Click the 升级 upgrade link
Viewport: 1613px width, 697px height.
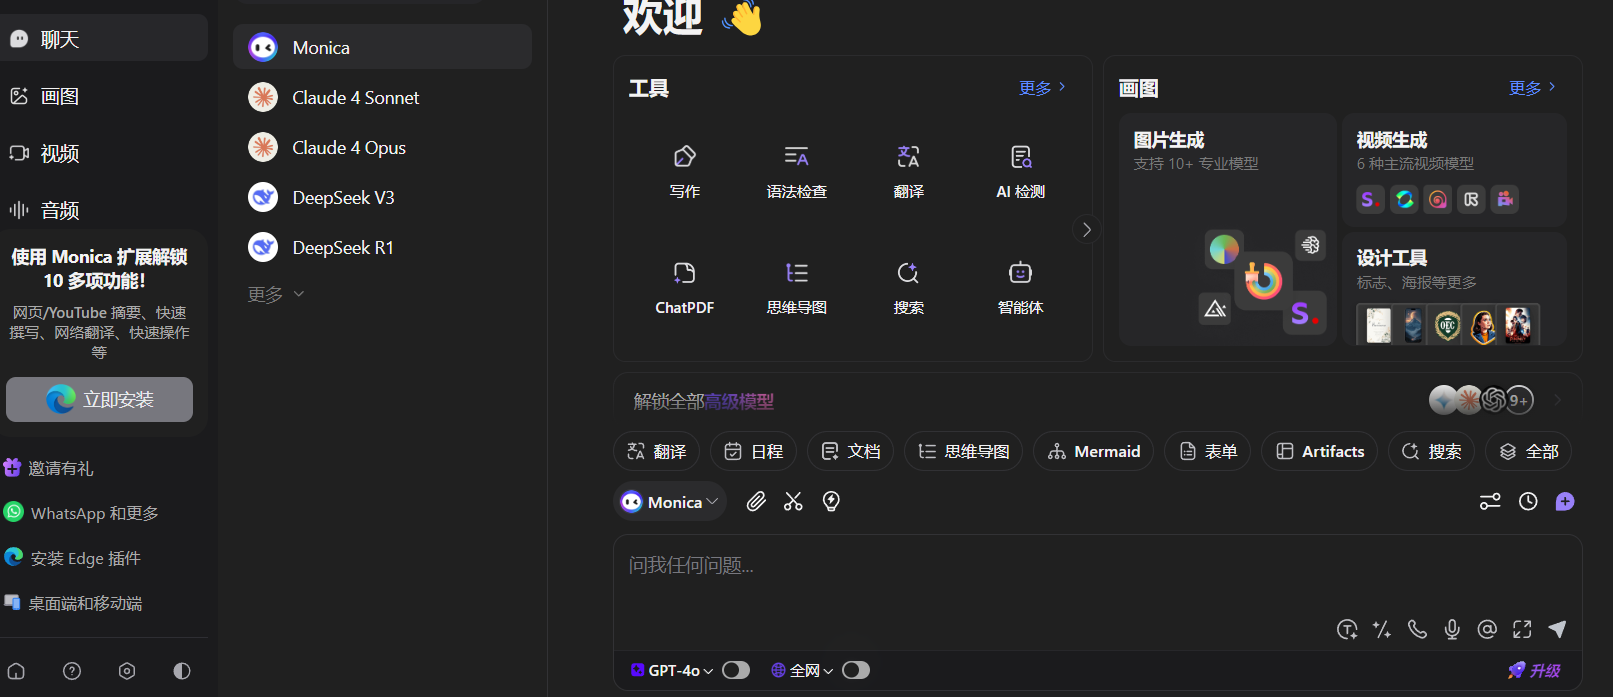click(1534, 670)
